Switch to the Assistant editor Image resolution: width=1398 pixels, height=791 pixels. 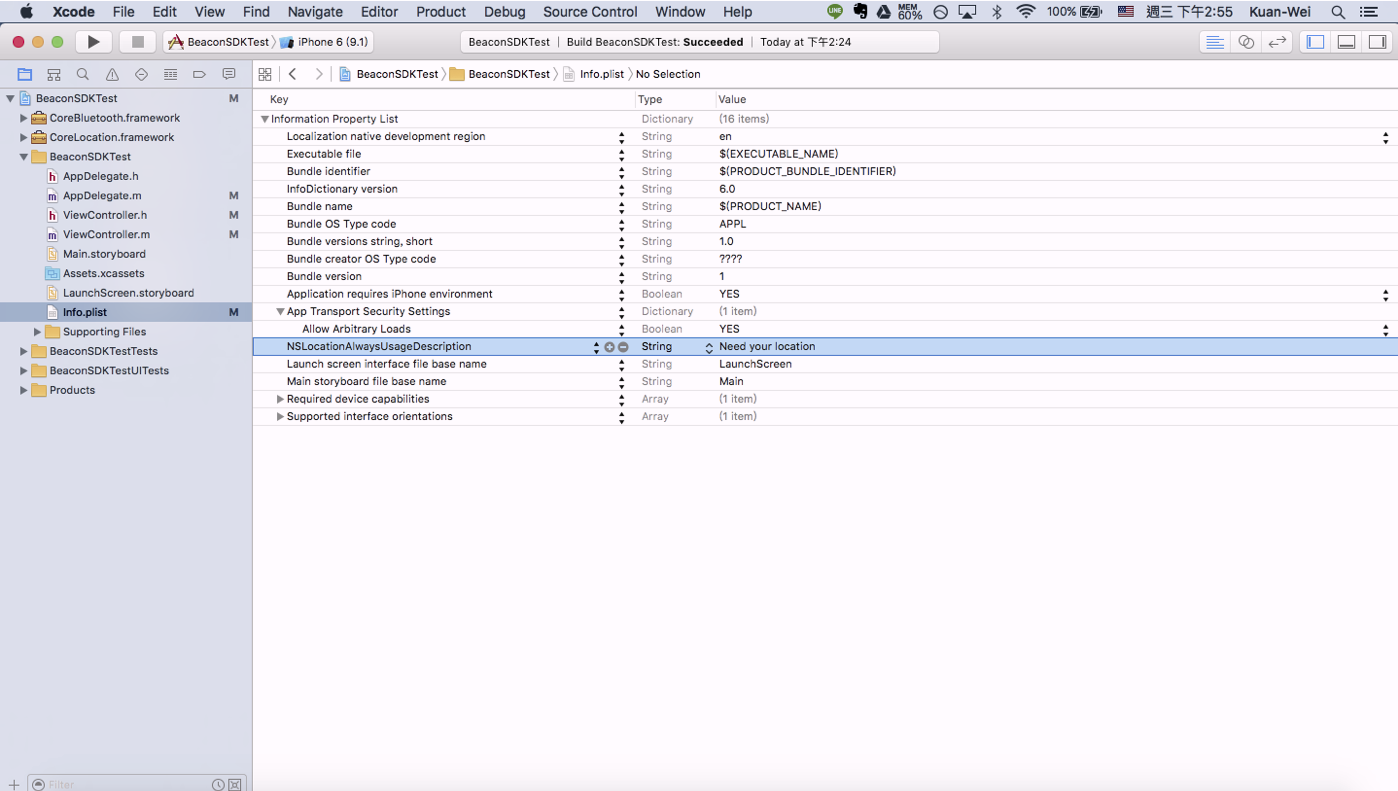[1246, 42]
